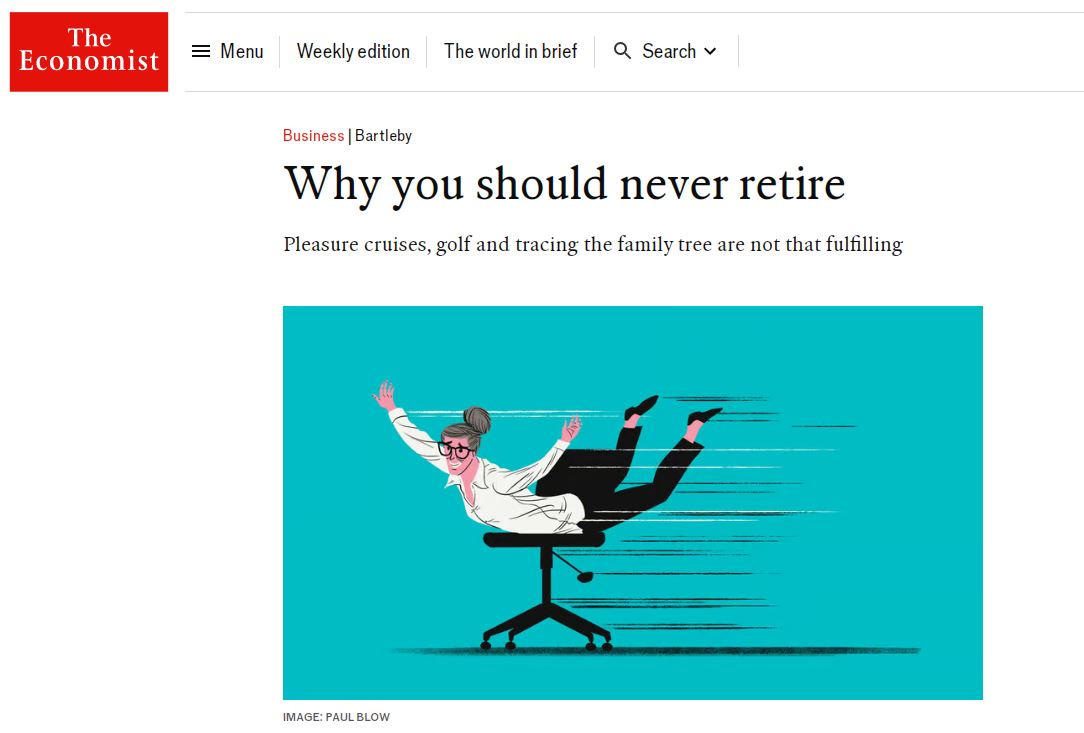Click the magnifying glass search icon
Screen dimensions: 1084x733
point(623,51)
